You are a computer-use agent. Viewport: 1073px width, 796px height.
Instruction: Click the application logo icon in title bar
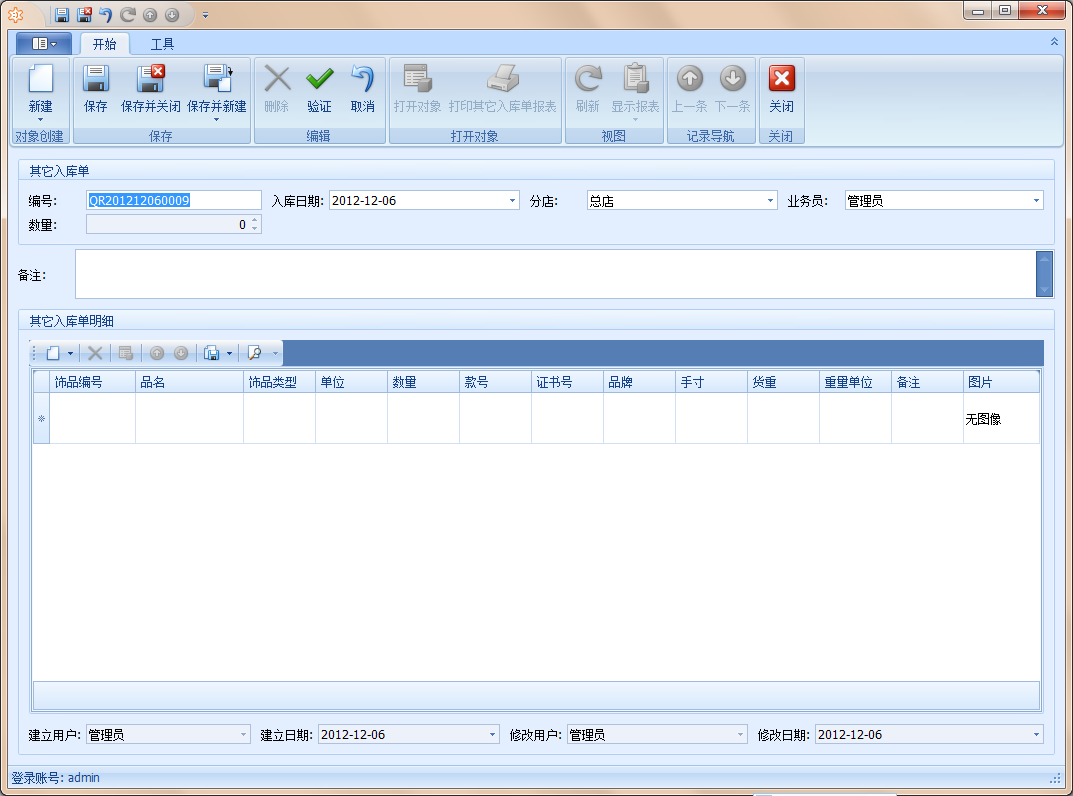[15, 14]
